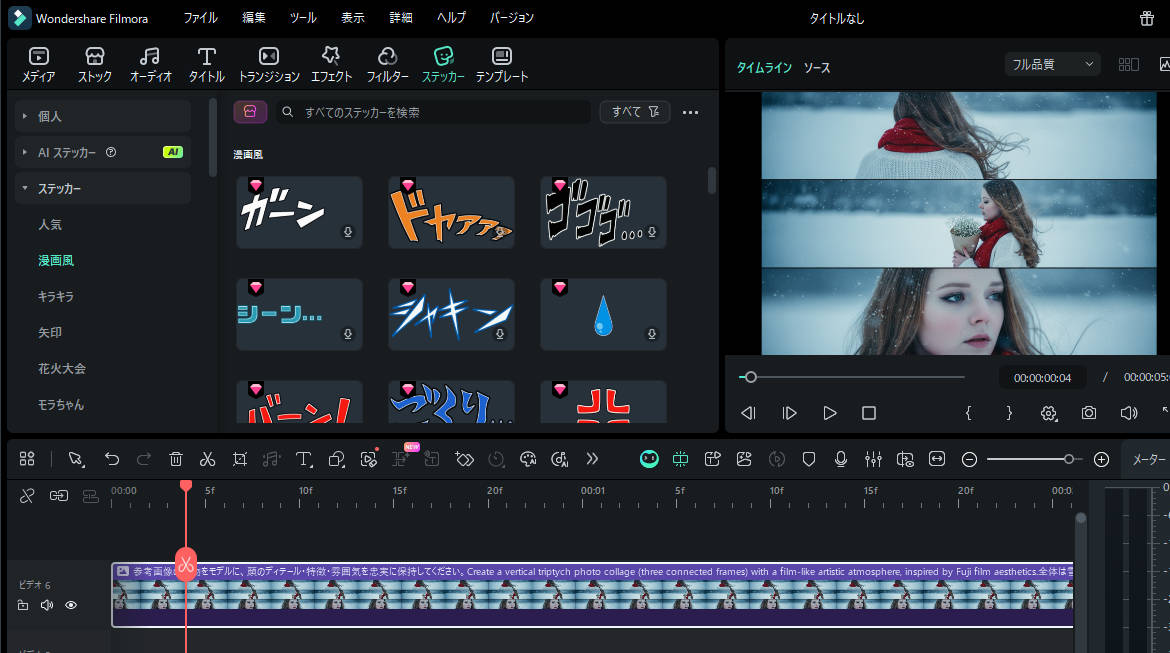1170x653 pixels.
Task: Hide the ビデオ 6 track with the eye toggle
Action: coord(70,605)
